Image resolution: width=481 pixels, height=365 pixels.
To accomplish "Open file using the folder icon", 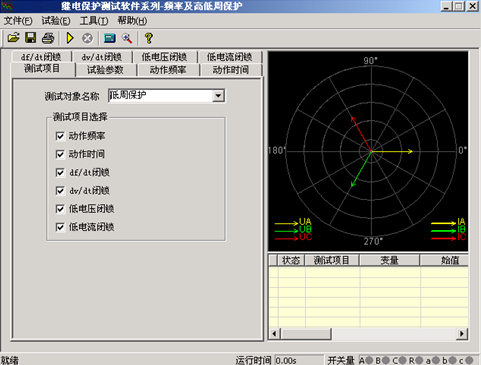I will click(x=13, y=38).
